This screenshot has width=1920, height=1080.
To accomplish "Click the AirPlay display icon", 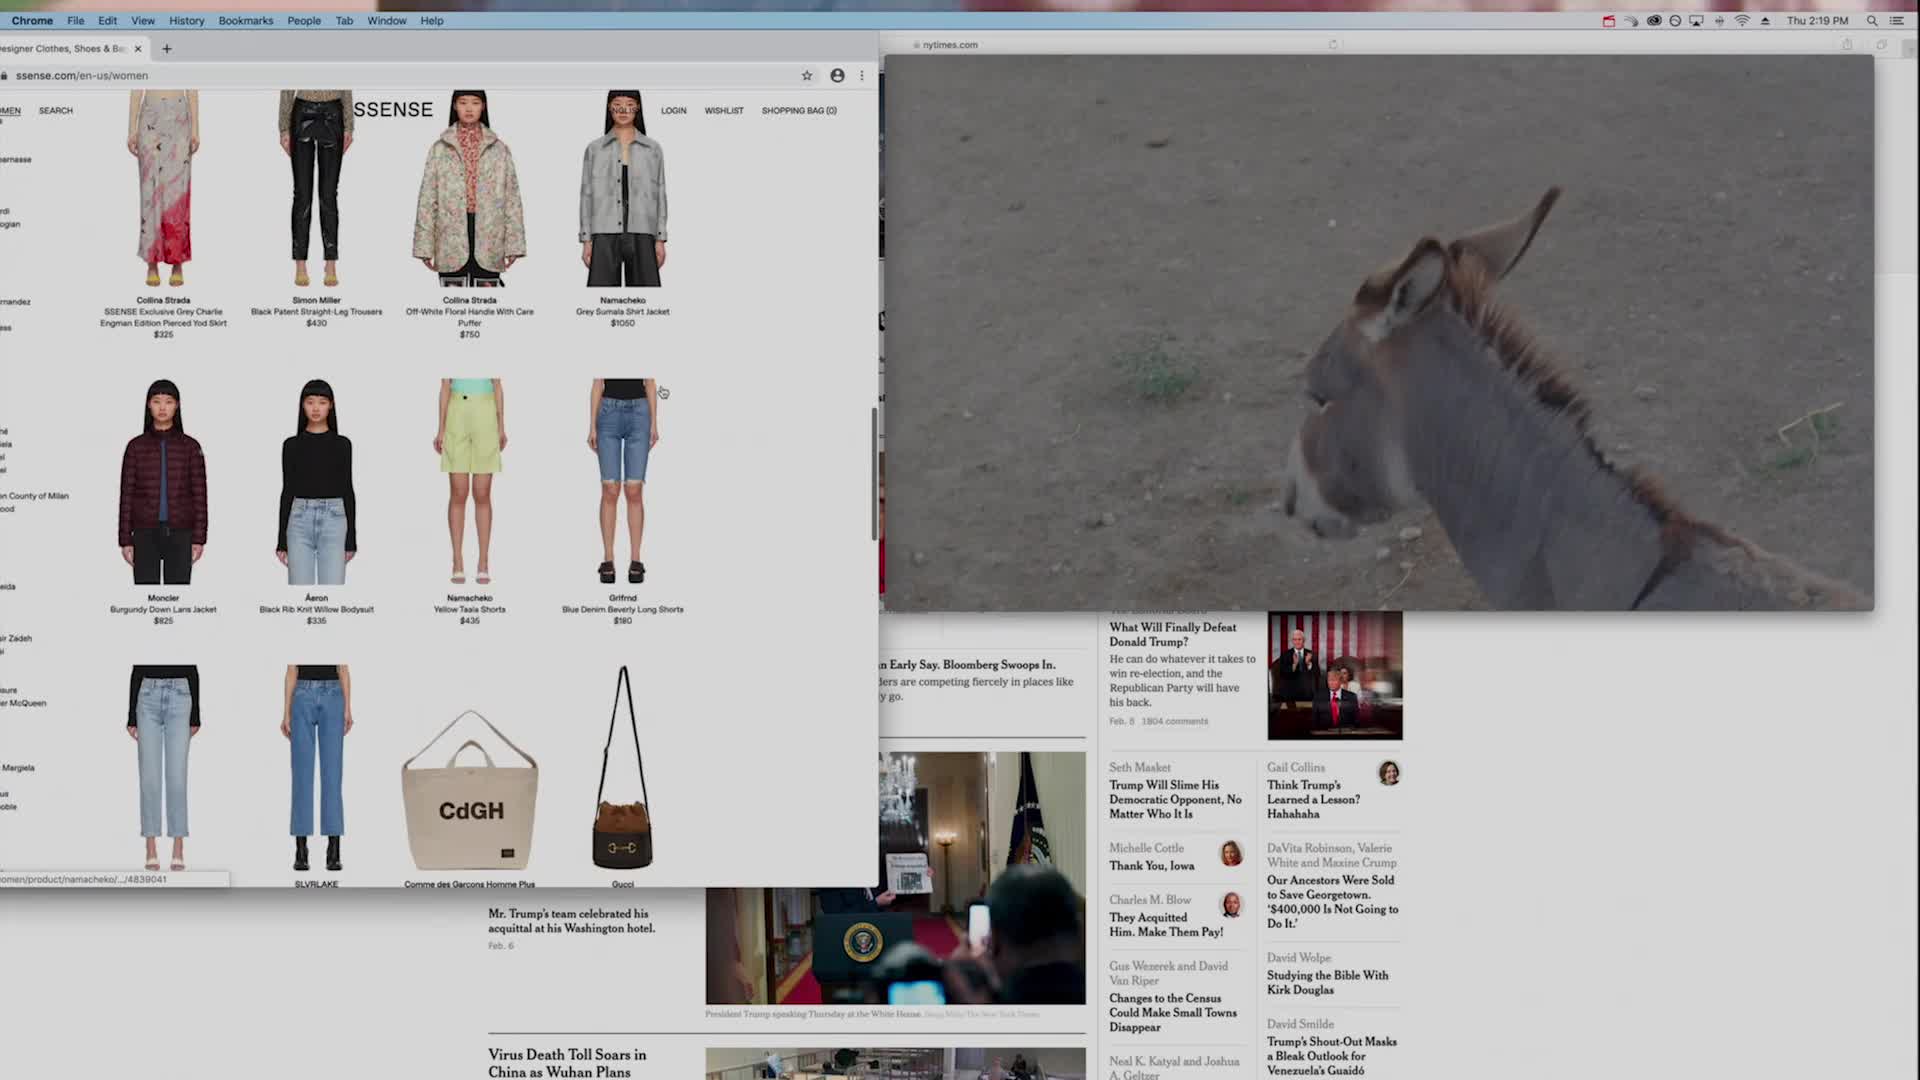I will click(1696, 21).
